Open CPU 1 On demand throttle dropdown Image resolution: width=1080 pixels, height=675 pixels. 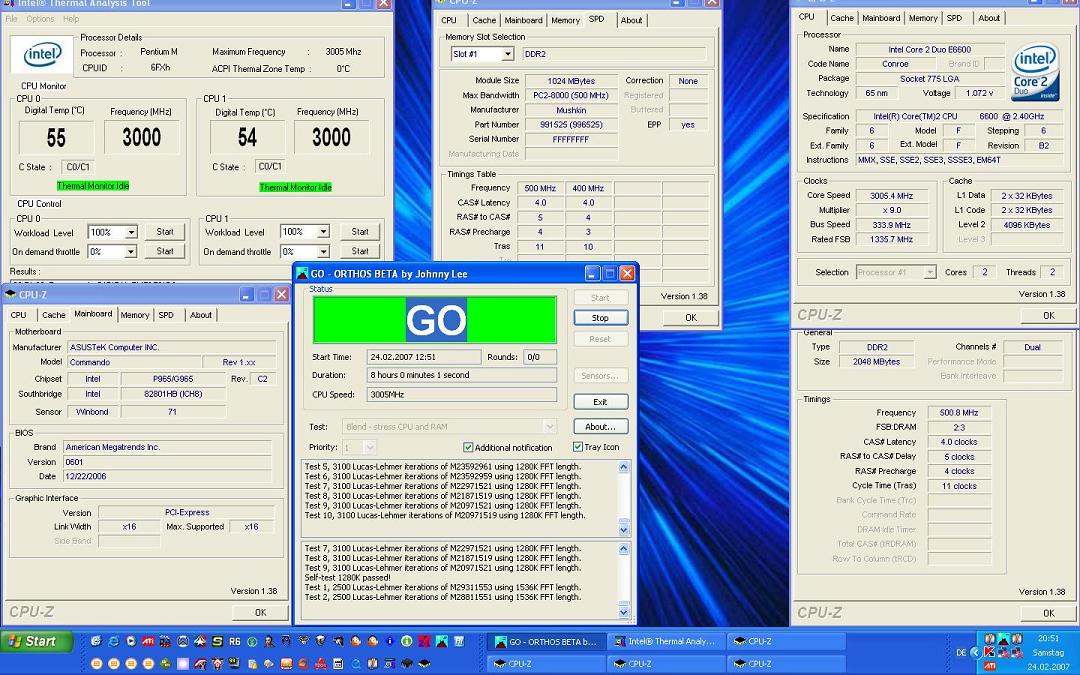tap(322, 252)
